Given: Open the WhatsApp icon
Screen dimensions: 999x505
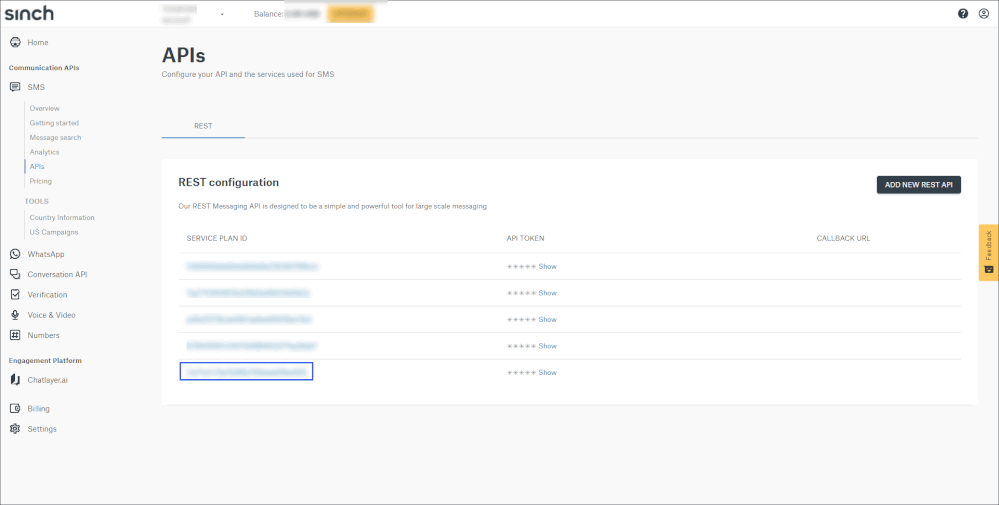Looking at the screenshot, I should coord(15,254).
